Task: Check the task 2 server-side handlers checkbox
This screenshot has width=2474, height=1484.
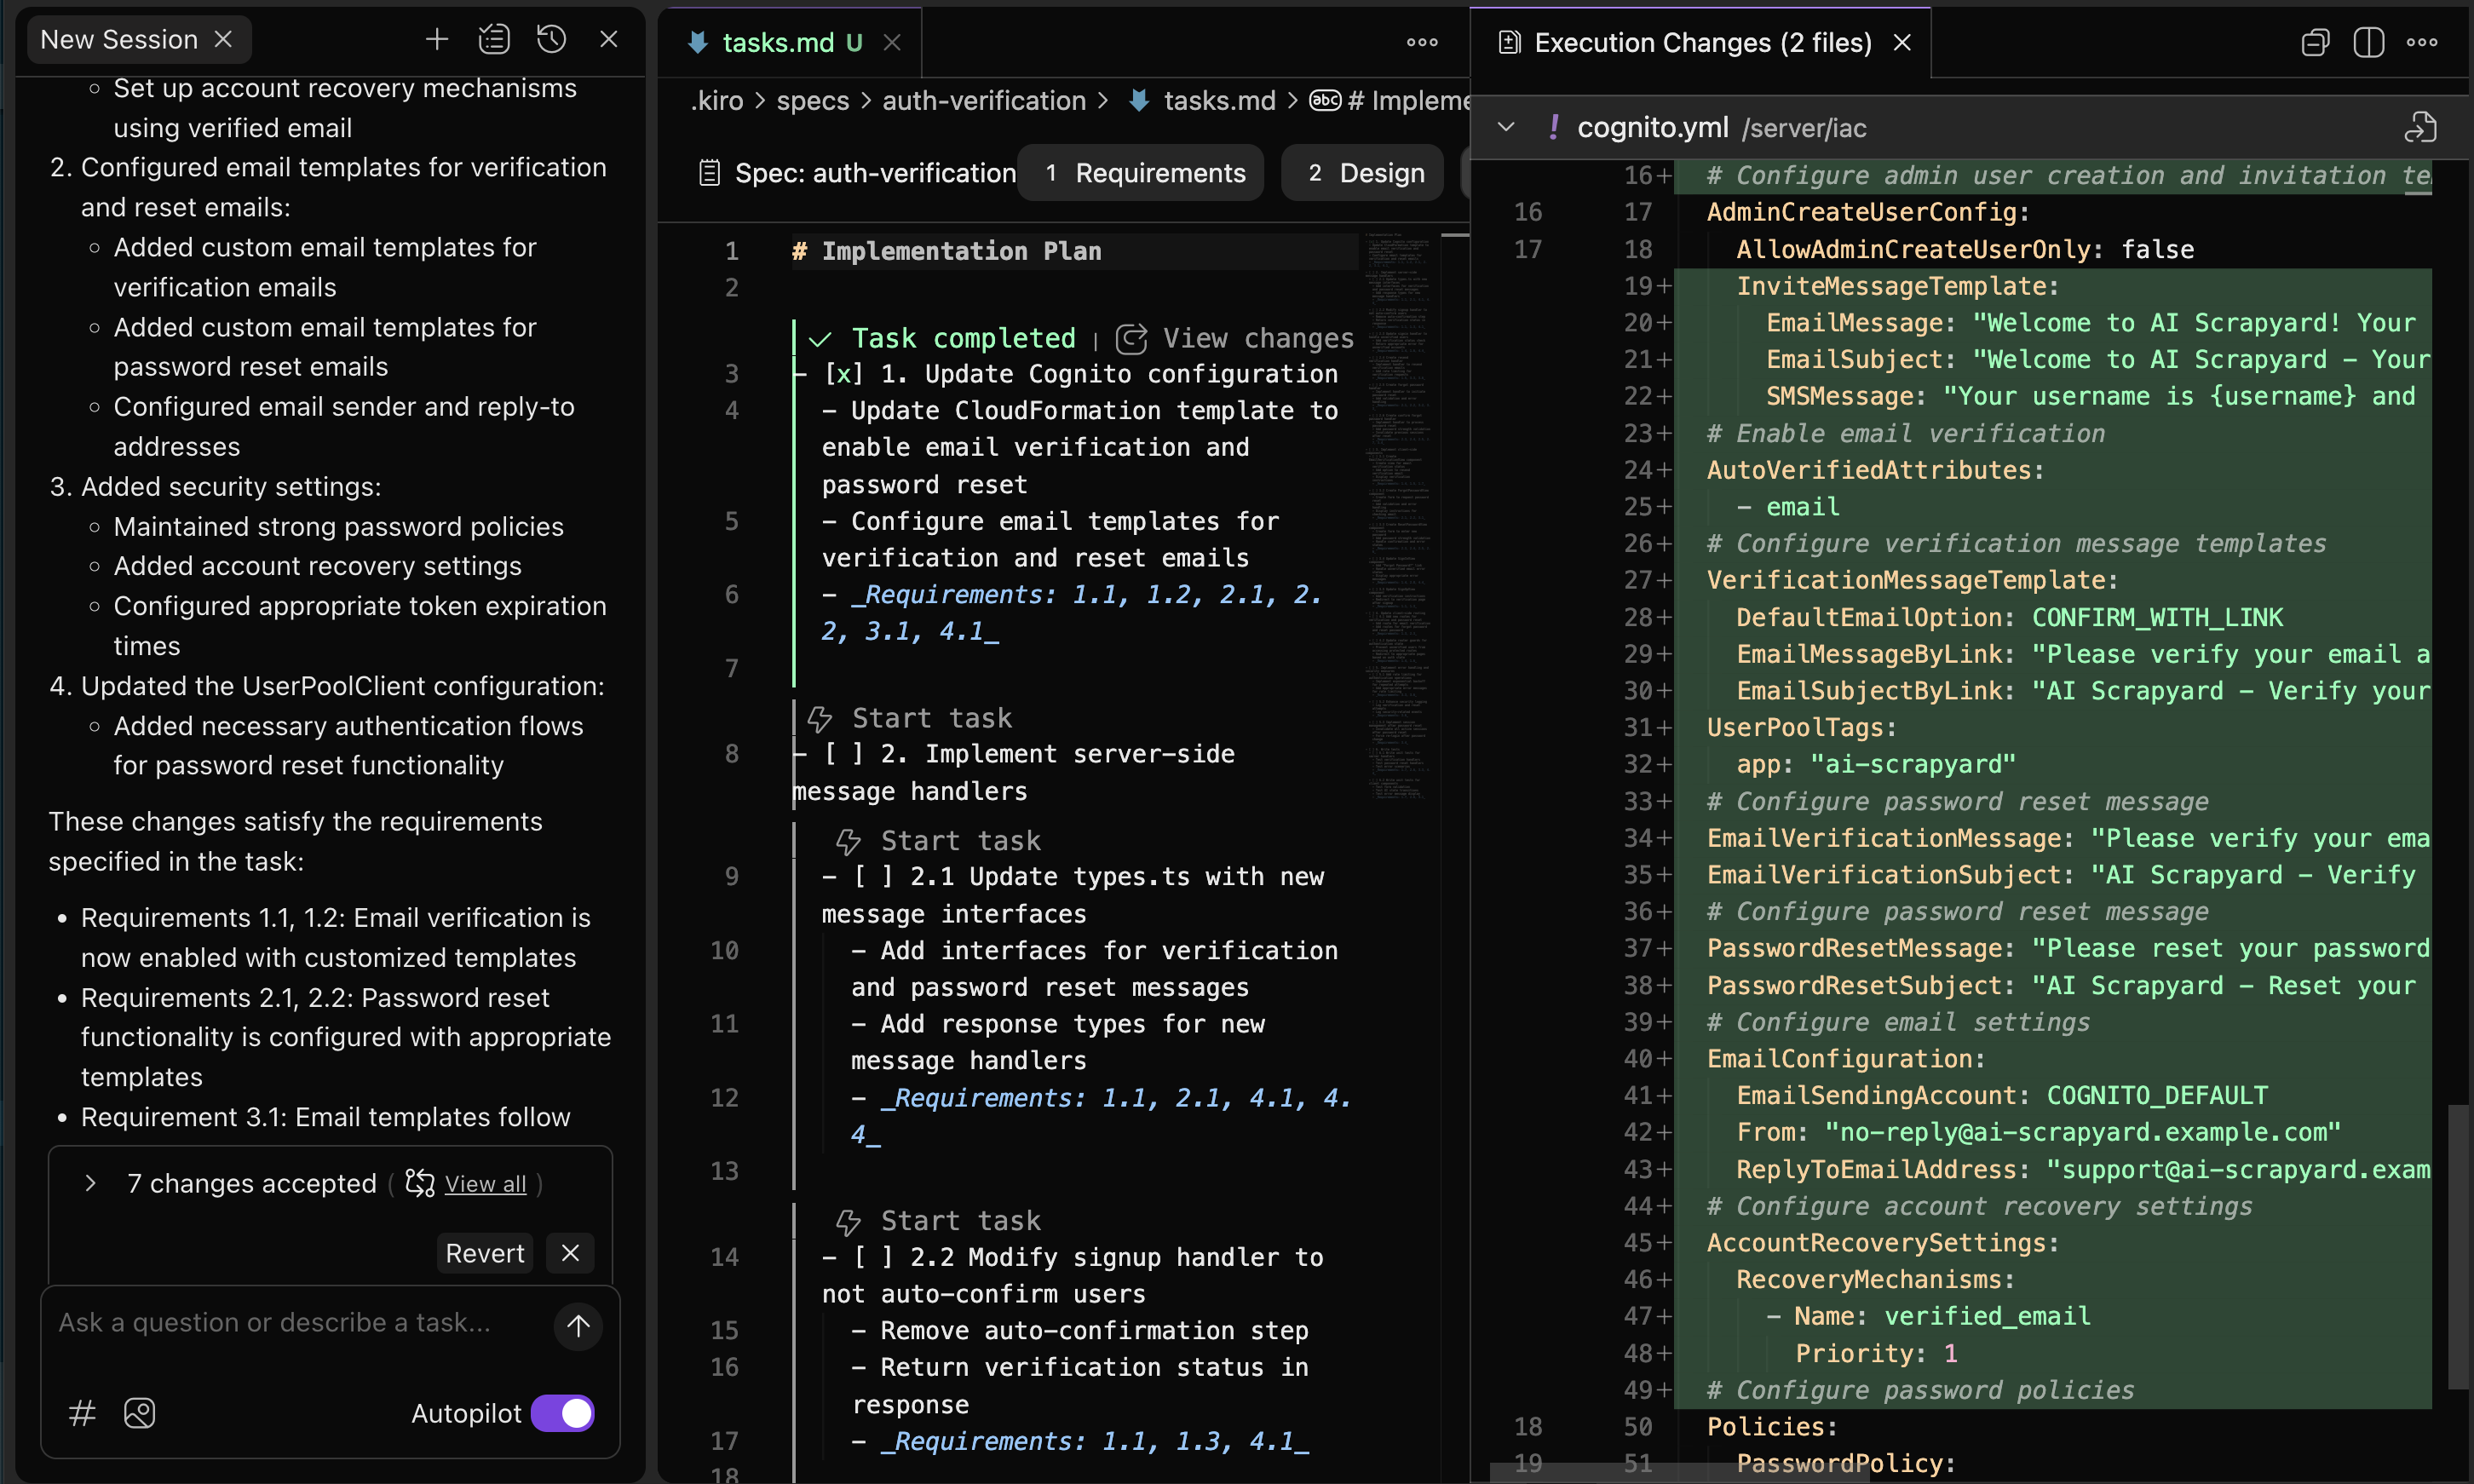Action: [843, 754]
